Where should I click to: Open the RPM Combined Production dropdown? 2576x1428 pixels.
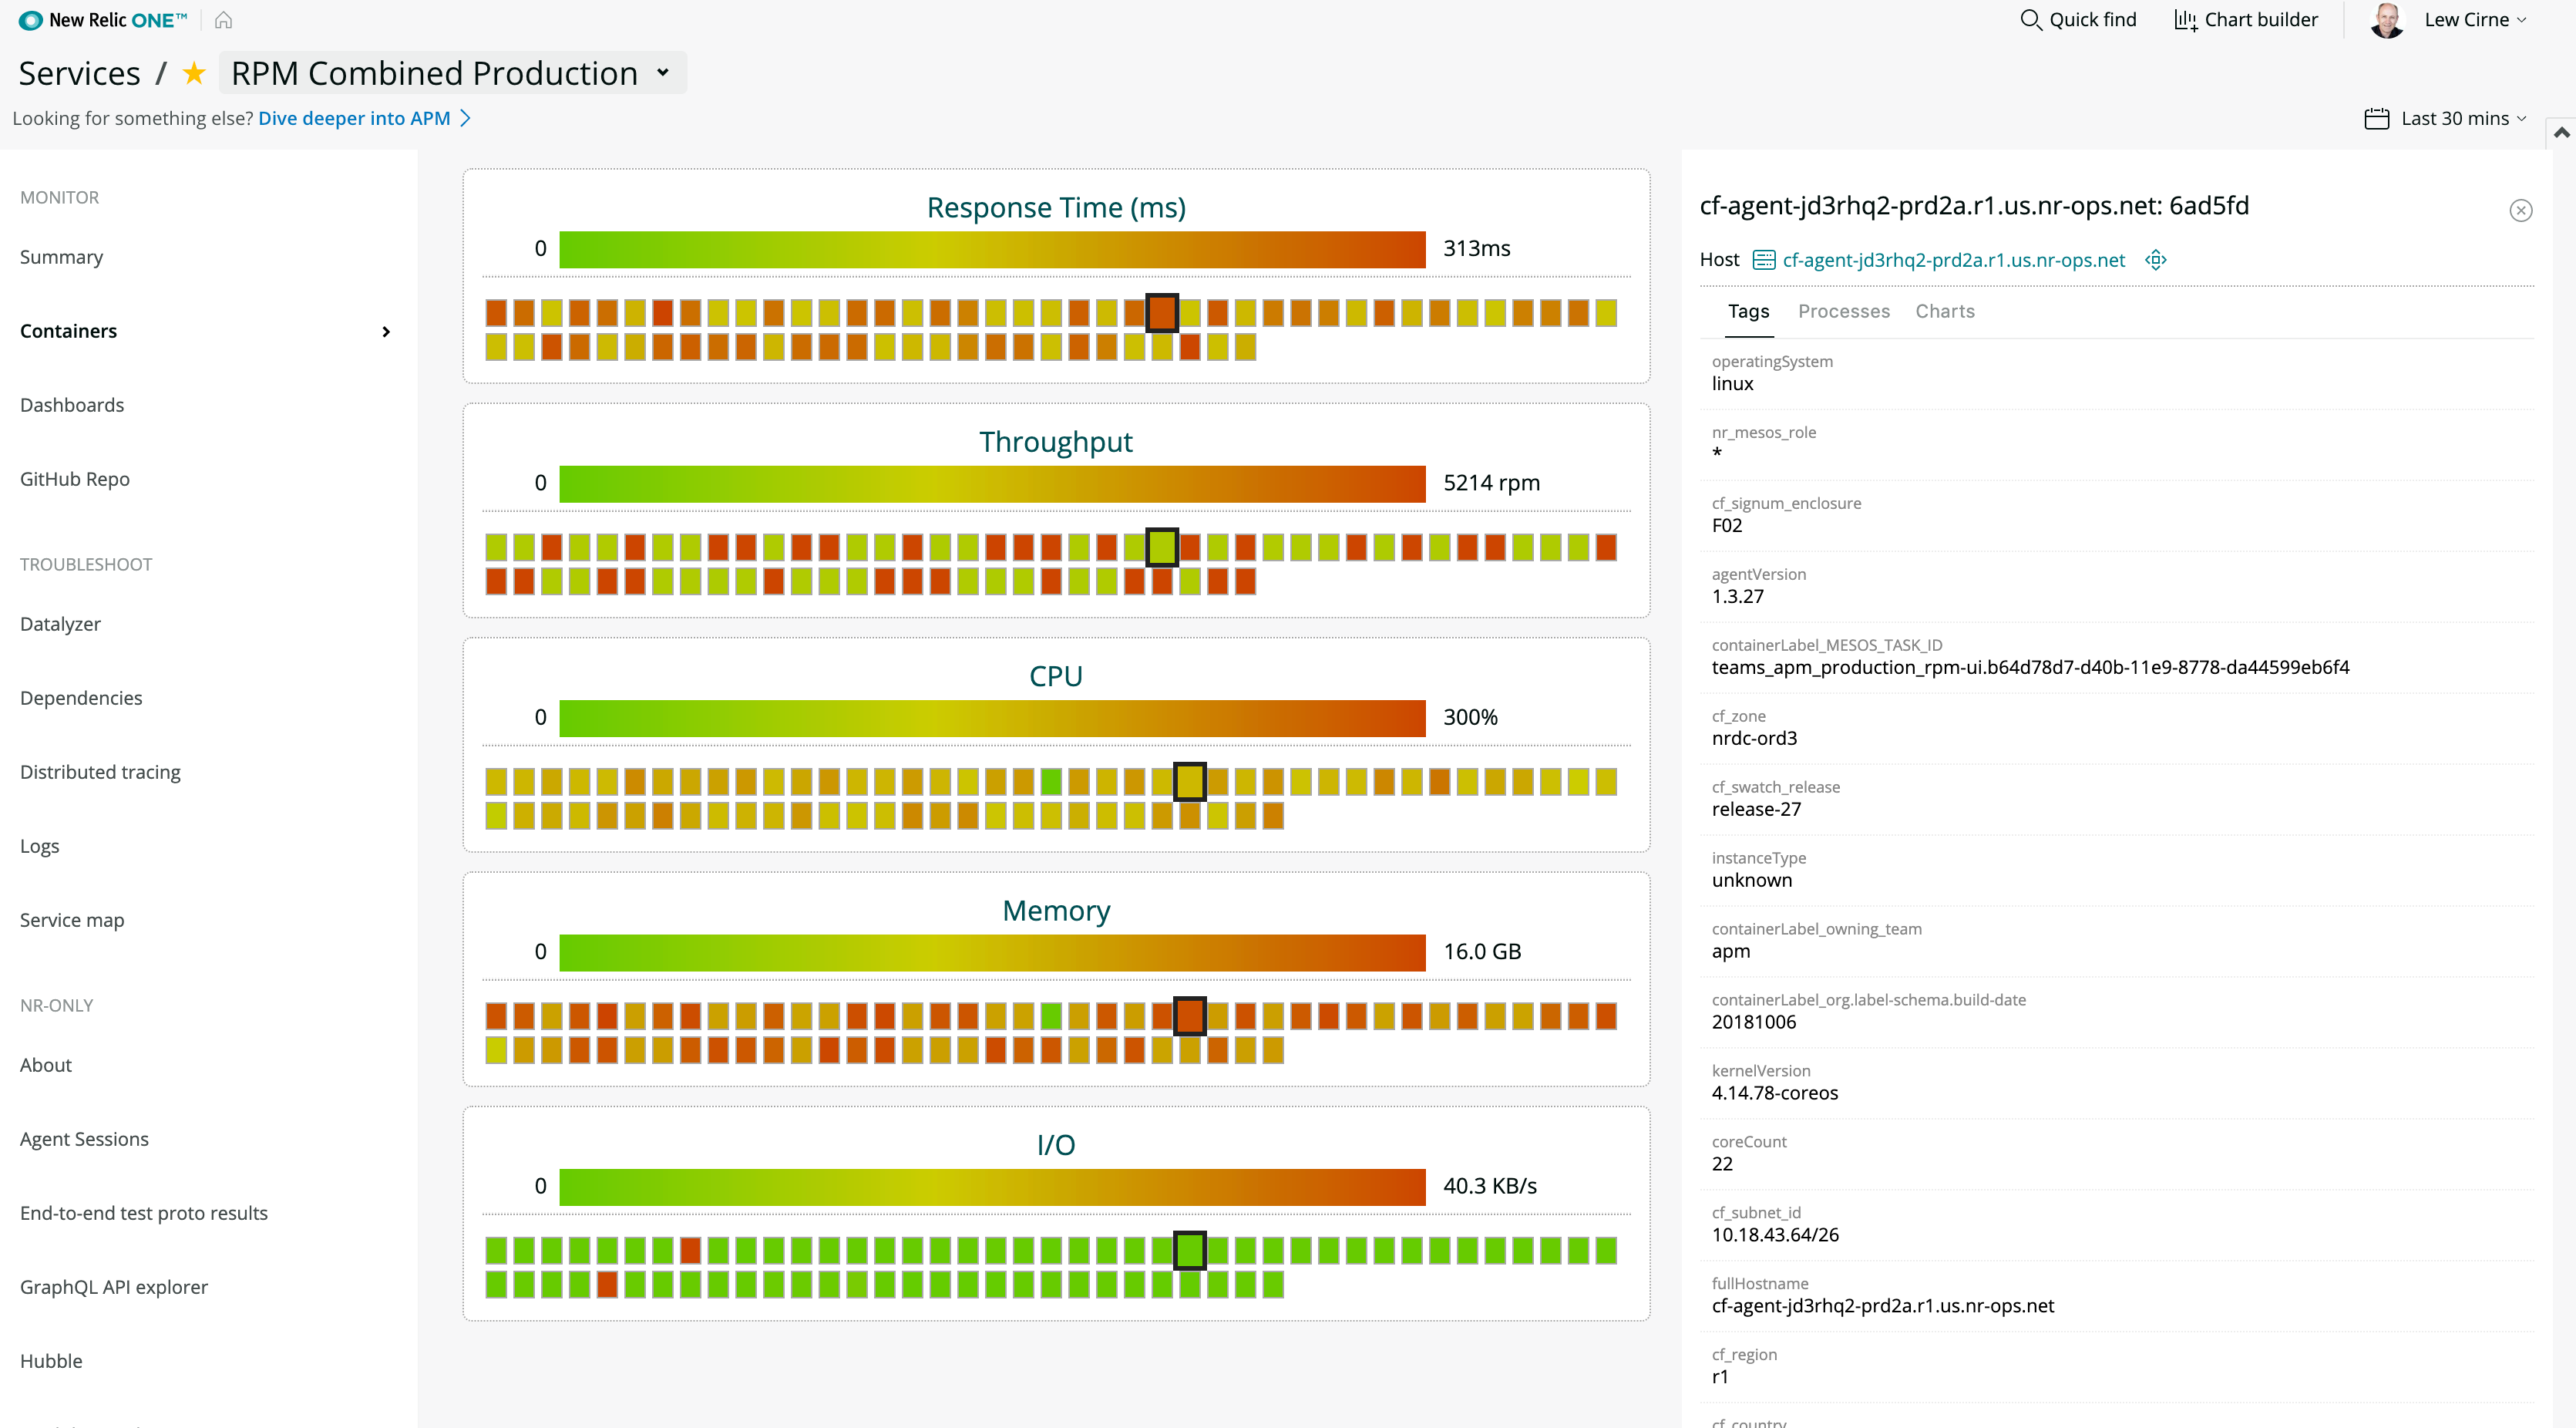point(662,73)
